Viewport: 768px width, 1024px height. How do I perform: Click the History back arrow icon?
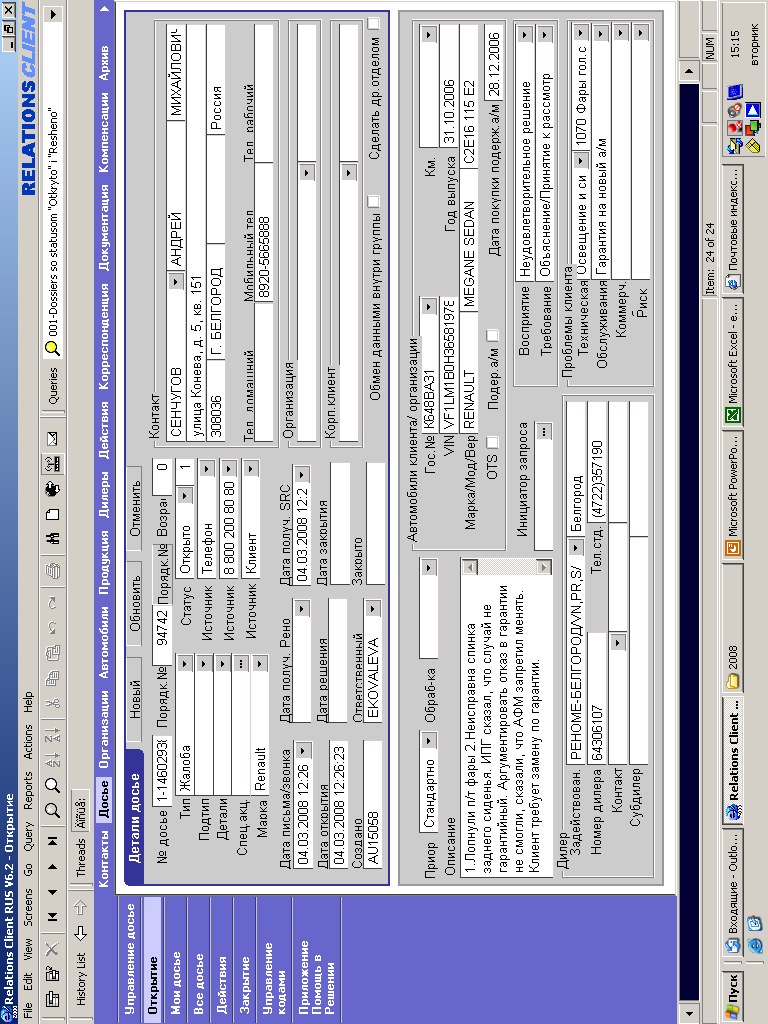point(80,933)
